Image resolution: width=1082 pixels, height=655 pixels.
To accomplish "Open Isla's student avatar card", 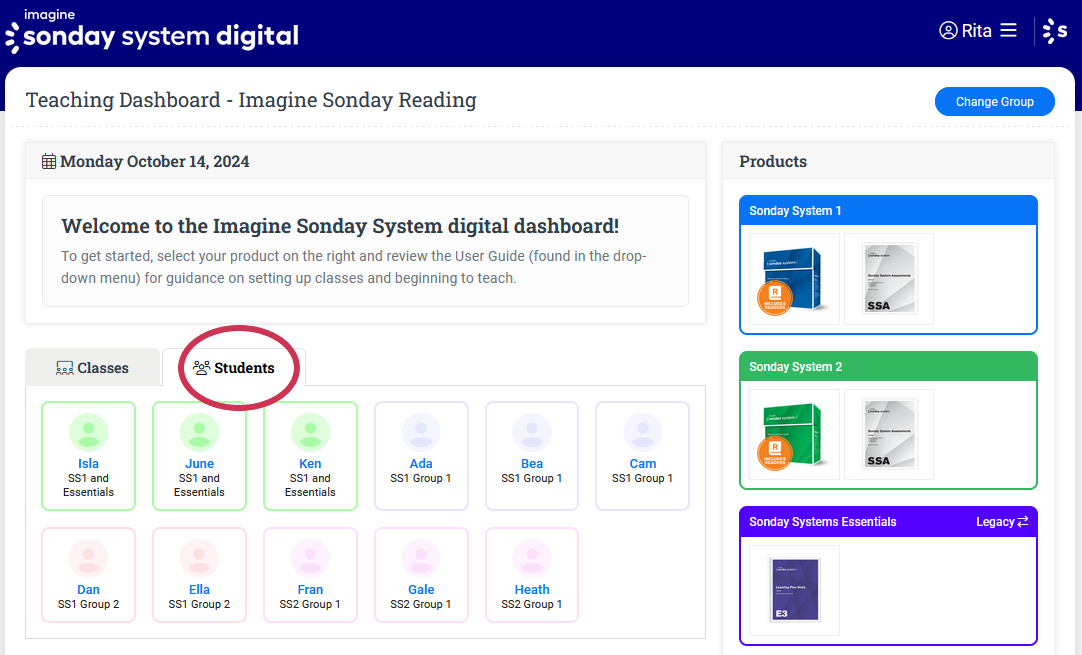I will [x=89, y=433].
